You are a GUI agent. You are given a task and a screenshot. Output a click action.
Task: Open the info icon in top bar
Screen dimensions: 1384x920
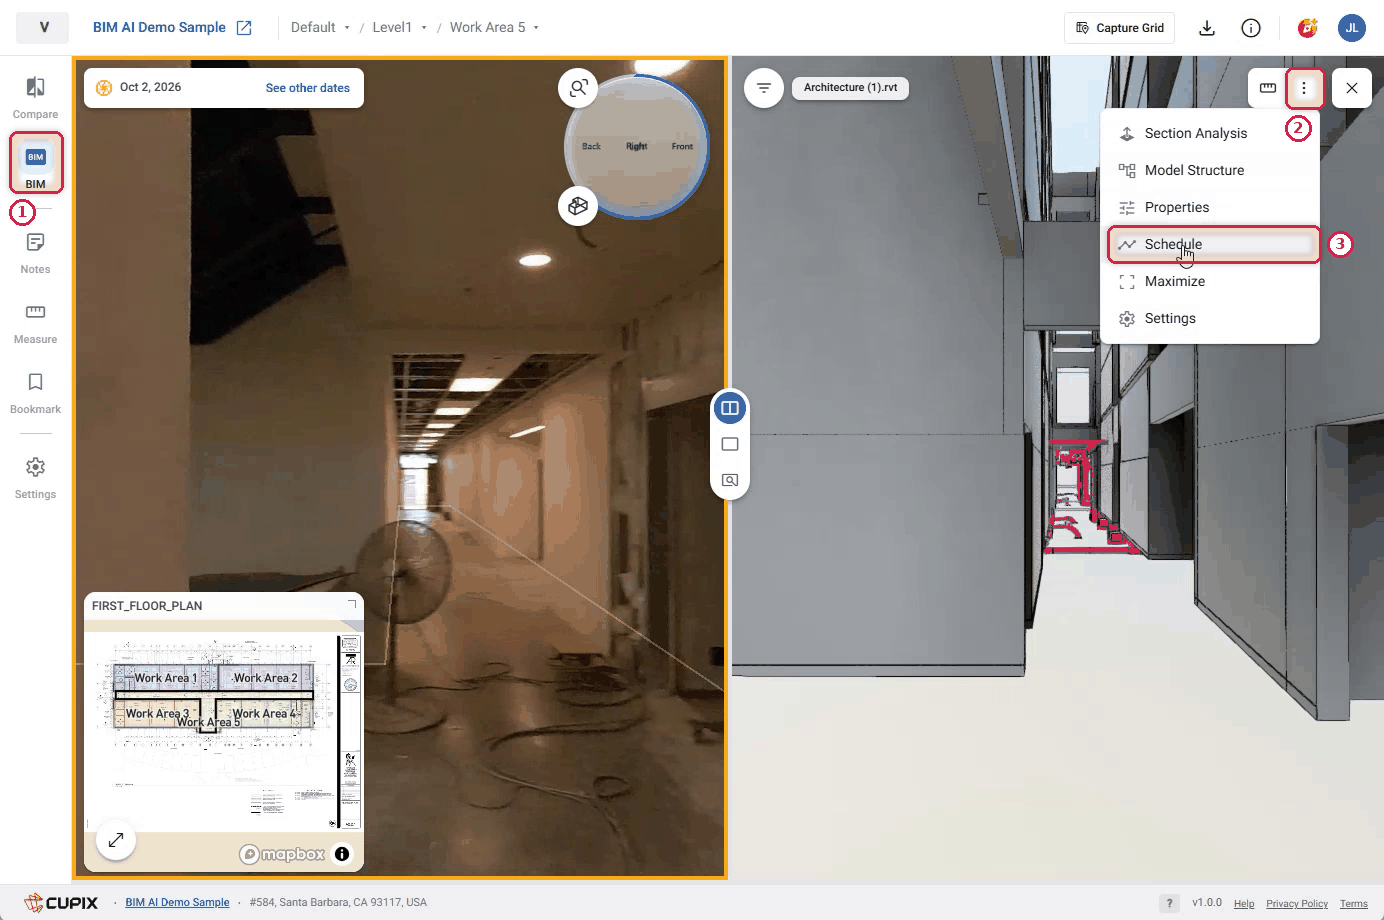[1251, 28]
